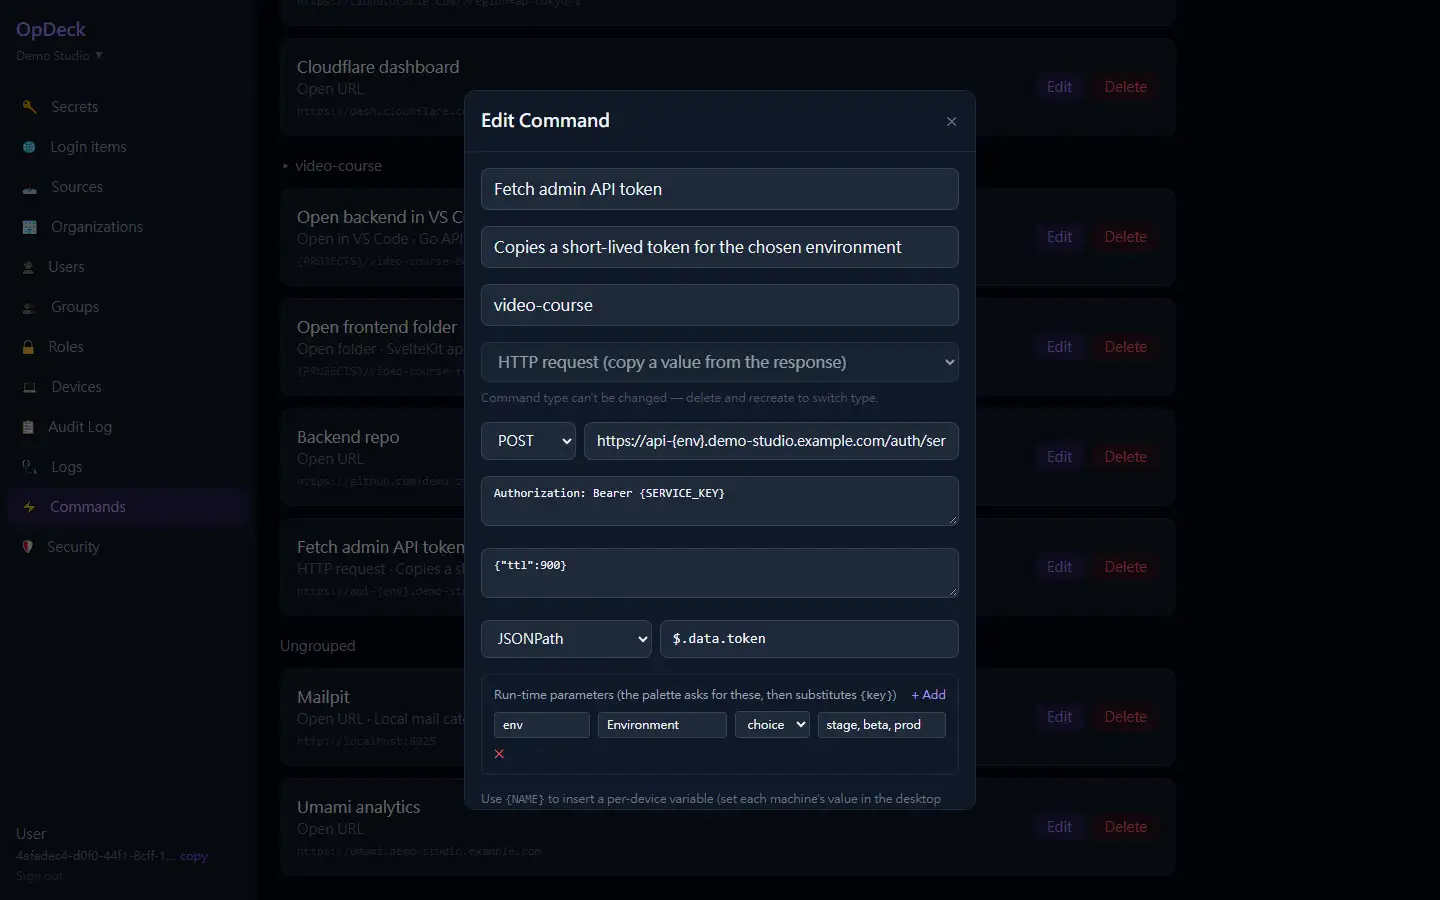Click the command description field
1440x900 pixels.
(x=719, y=247)
